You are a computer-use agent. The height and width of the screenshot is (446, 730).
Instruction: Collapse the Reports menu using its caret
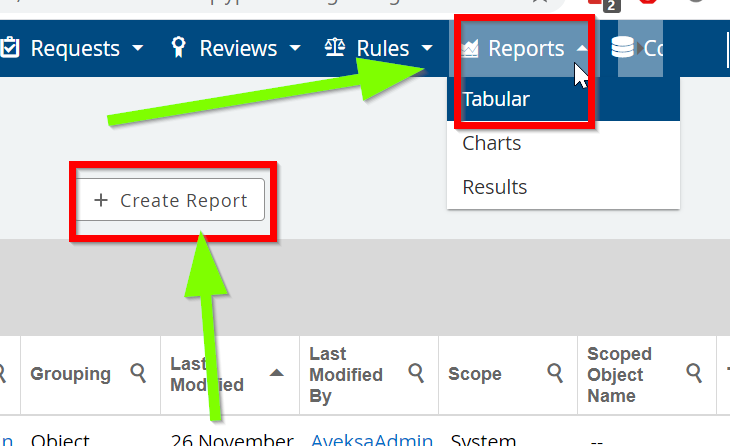[582, 48]
